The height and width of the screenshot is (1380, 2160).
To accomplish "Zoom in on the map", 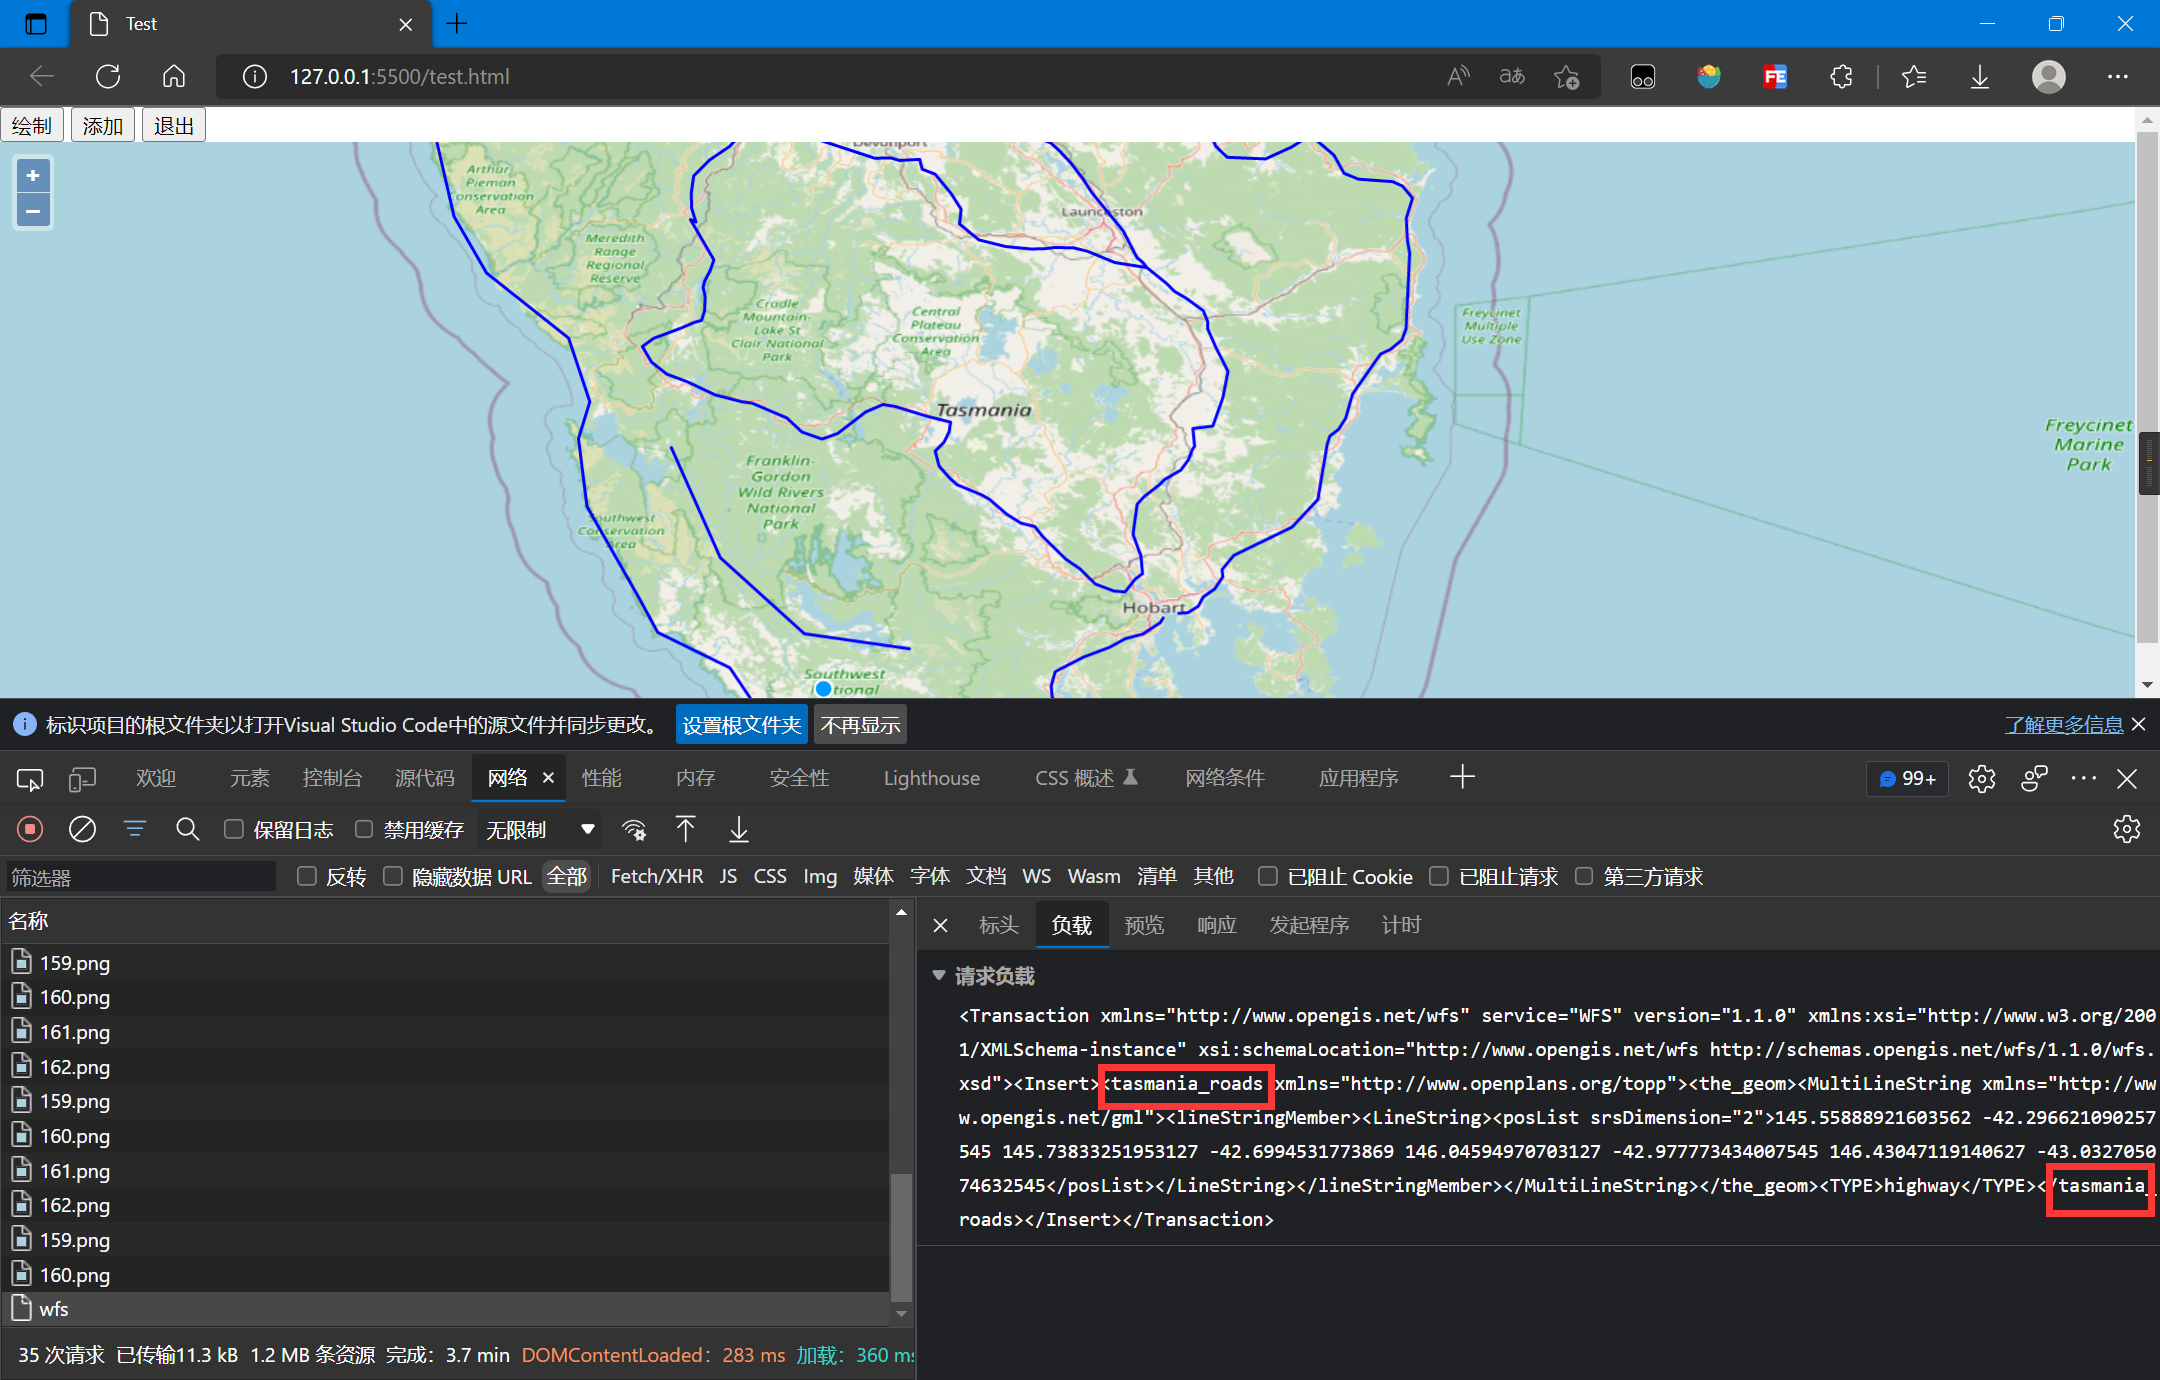I will click(x=33, y=176).
